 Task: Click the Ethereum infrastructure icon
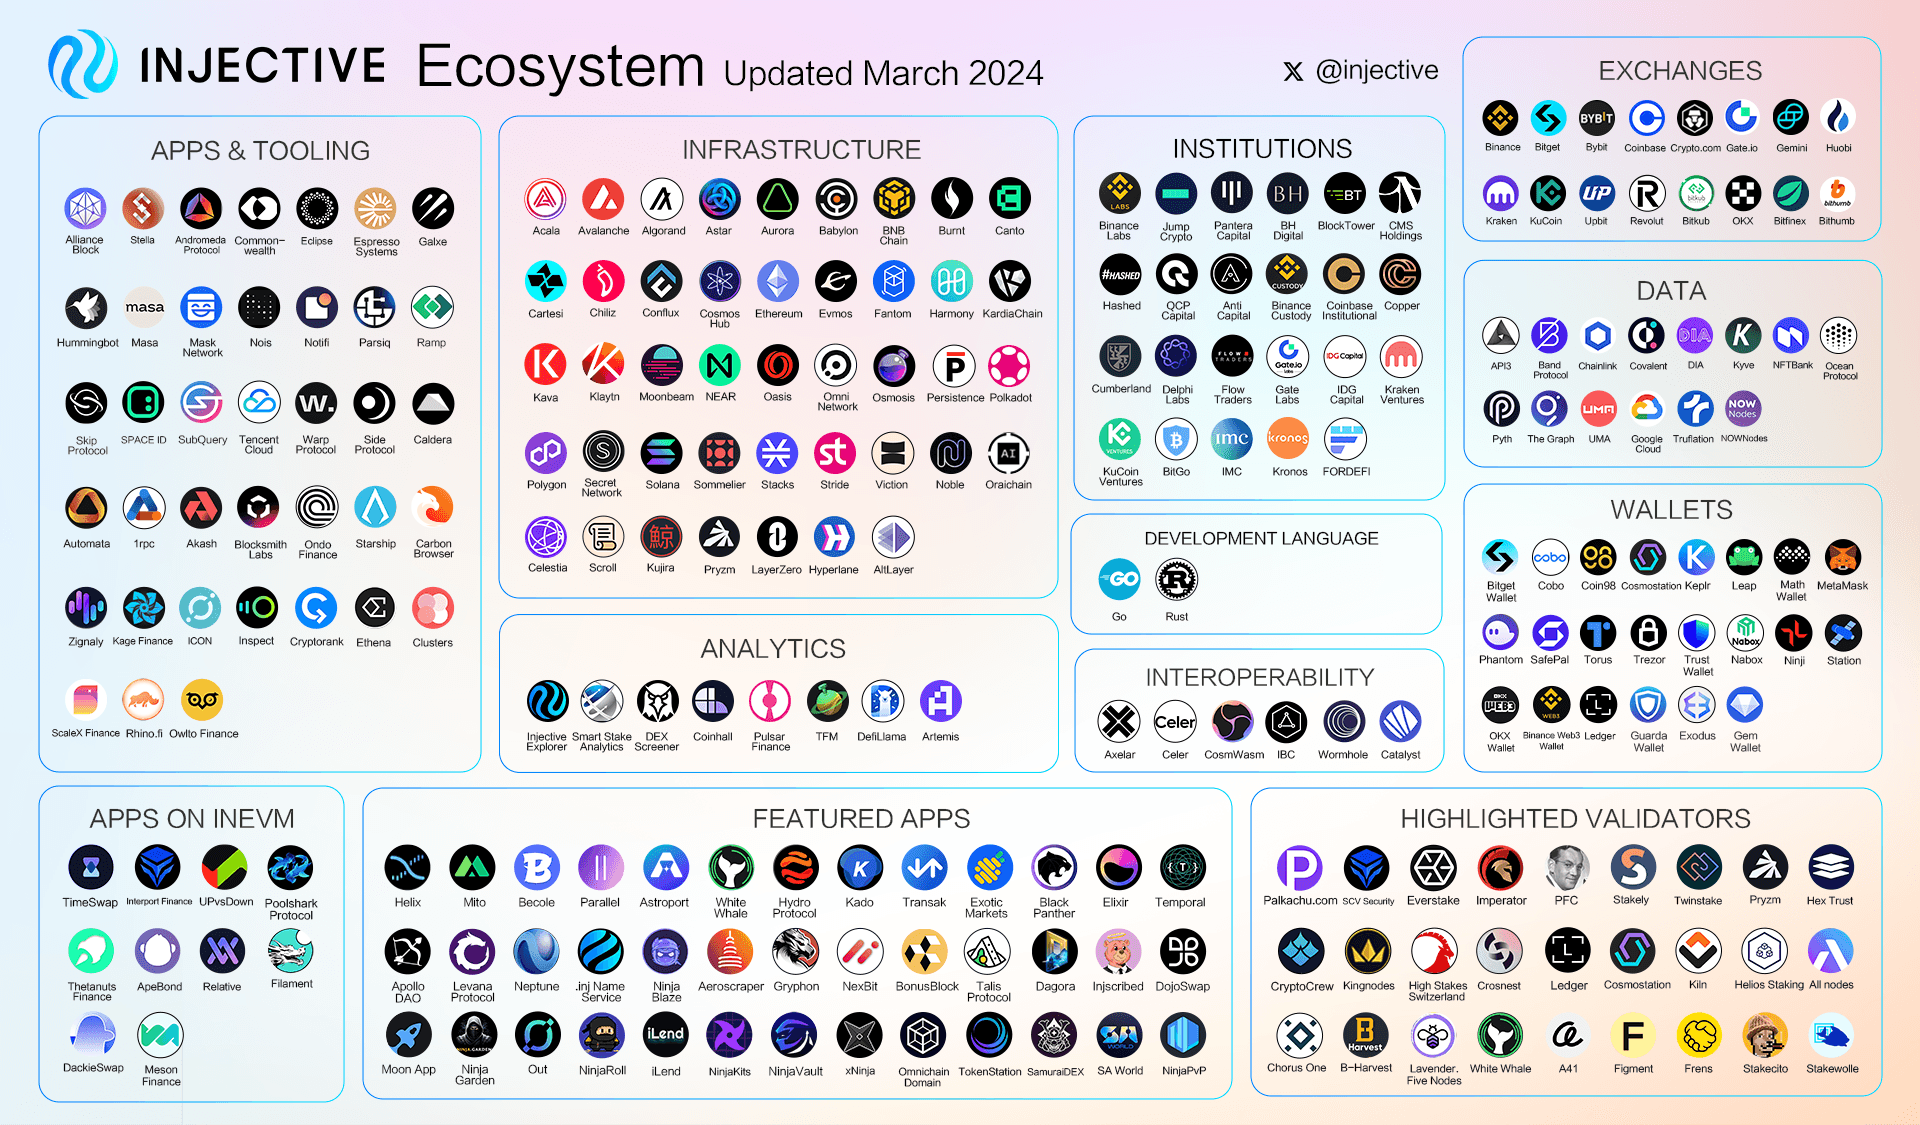pyautogui.click(x=778, y=282)
